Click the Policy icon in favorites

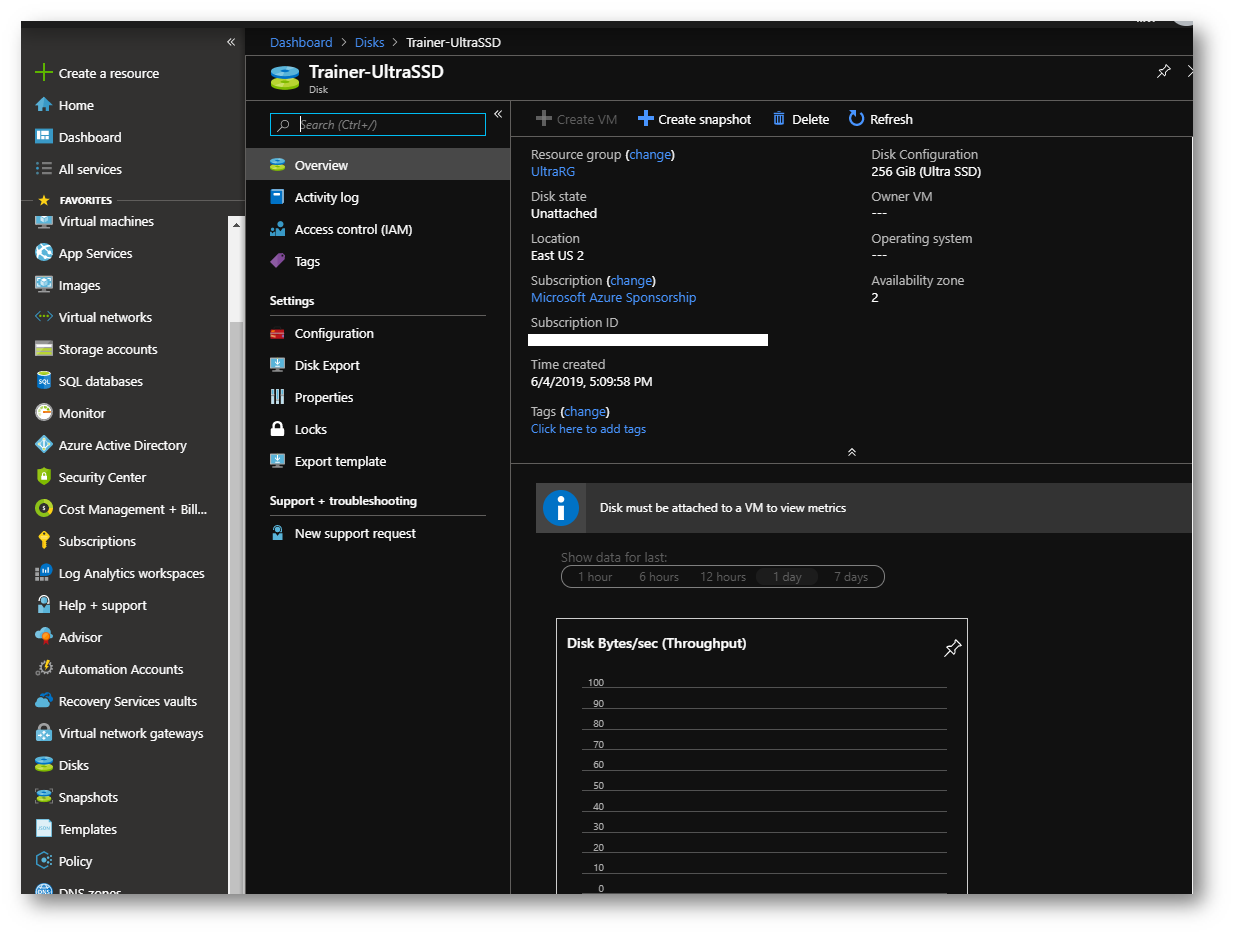click(43, 861)
